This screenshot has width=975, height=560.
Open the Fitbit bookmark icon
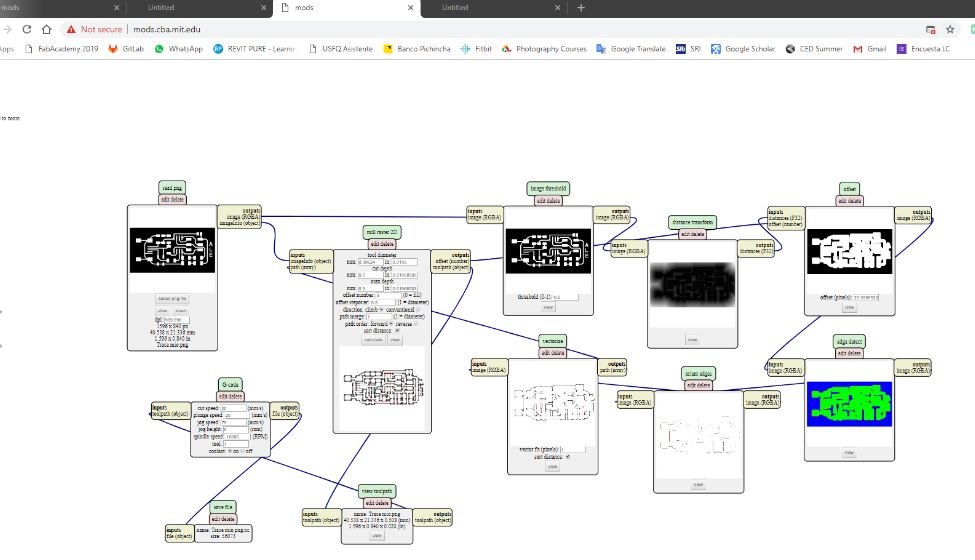(465, 48)
